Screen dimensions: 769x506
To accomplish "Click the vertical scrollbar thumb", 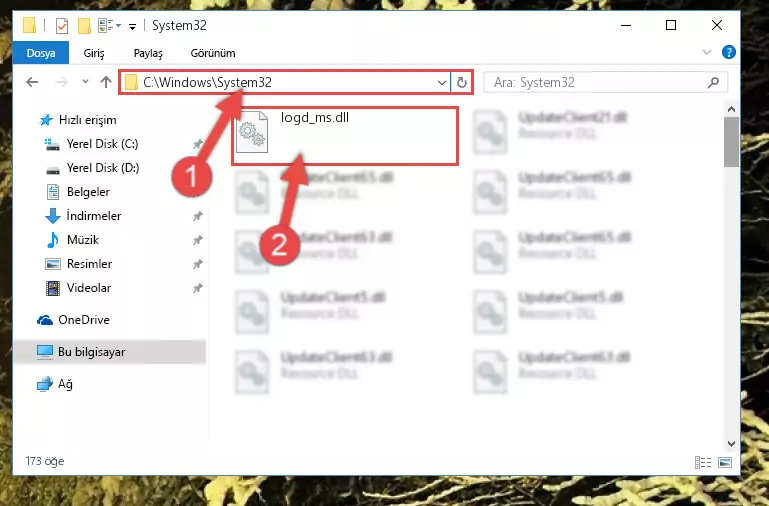I will (x=731, y=142).
